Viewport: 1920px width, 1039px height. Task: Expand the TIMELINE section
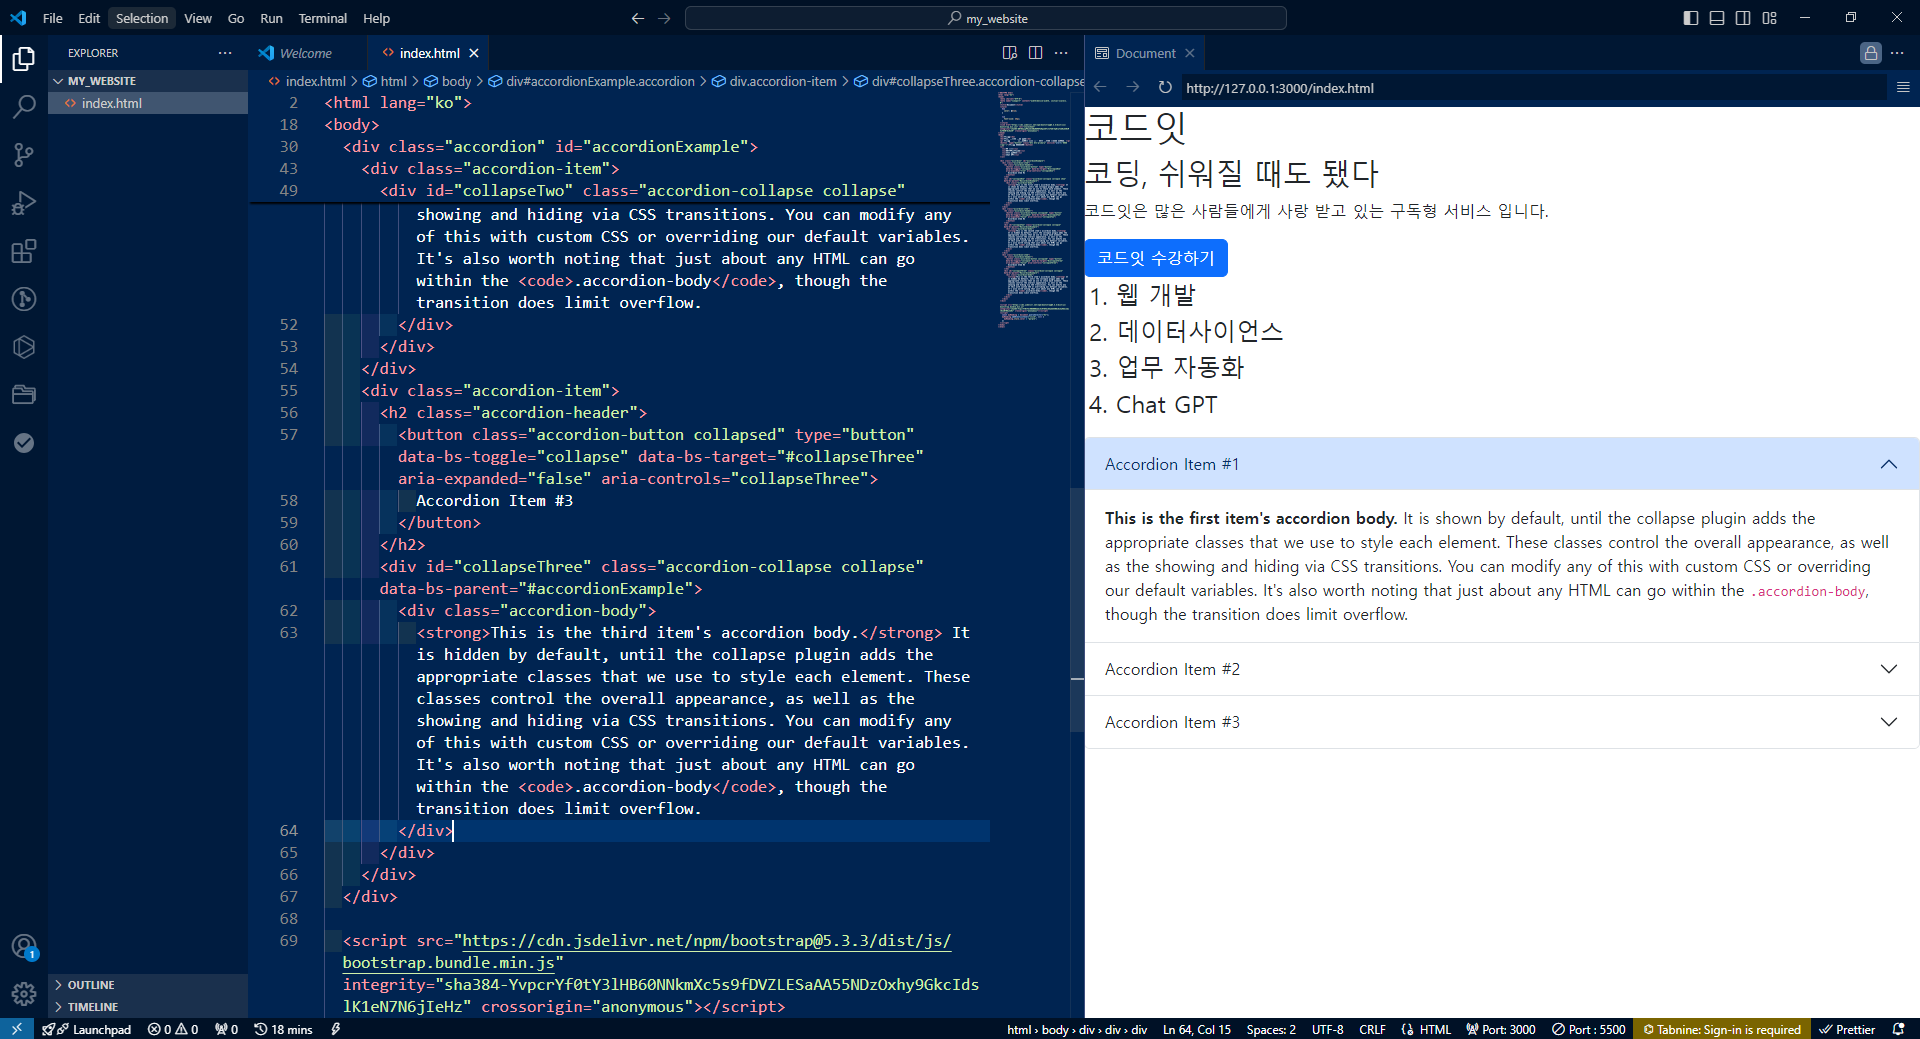pyautogui.click(x=148, y=1007)
